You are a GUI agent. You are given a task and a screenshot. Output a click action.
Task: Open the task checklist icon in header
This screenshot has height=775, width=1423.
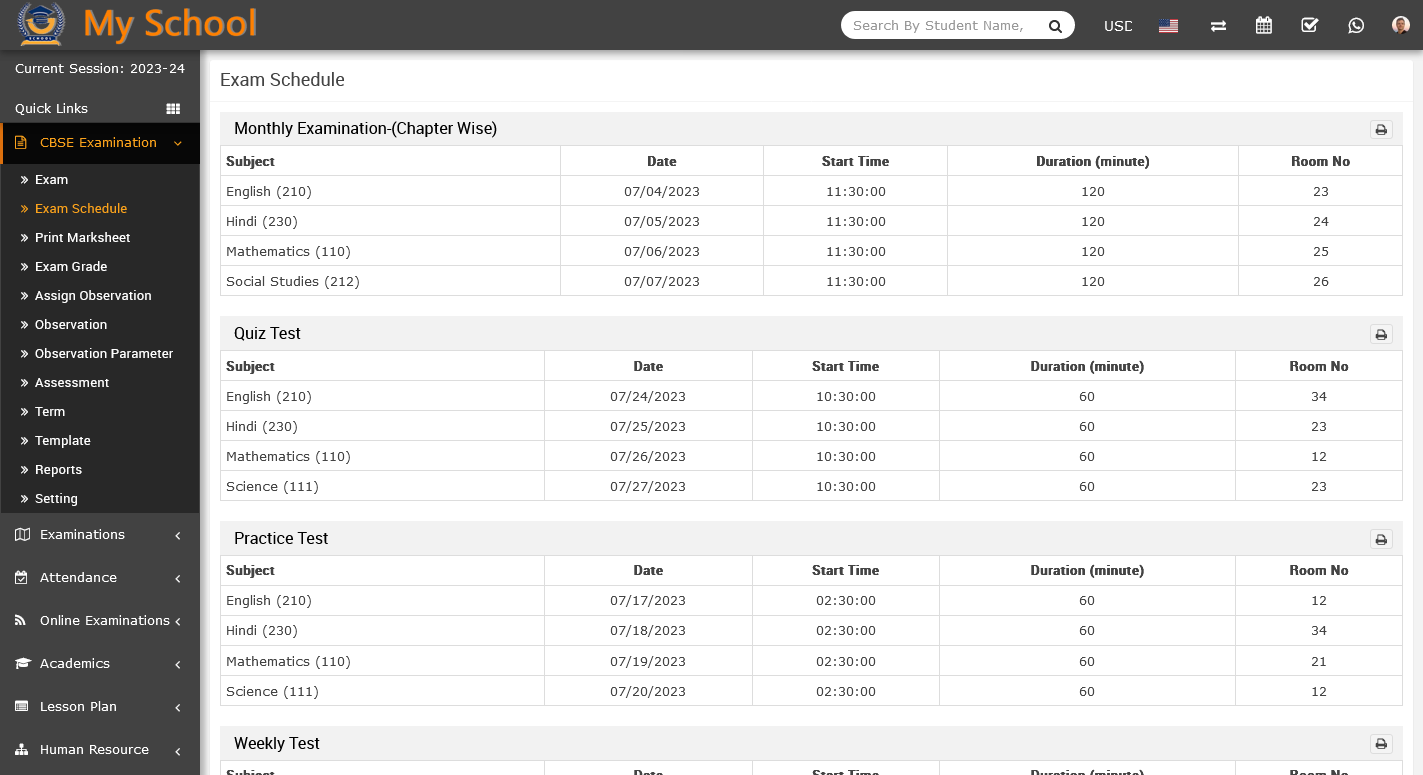click(1310, 26)
